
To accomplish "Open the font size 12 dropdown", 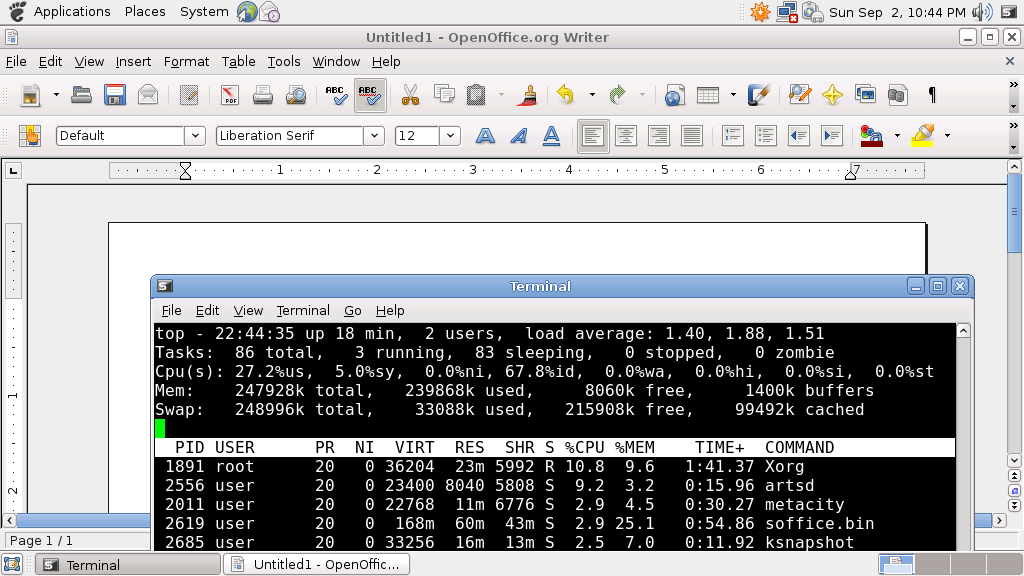I will [x=450, y=136].
